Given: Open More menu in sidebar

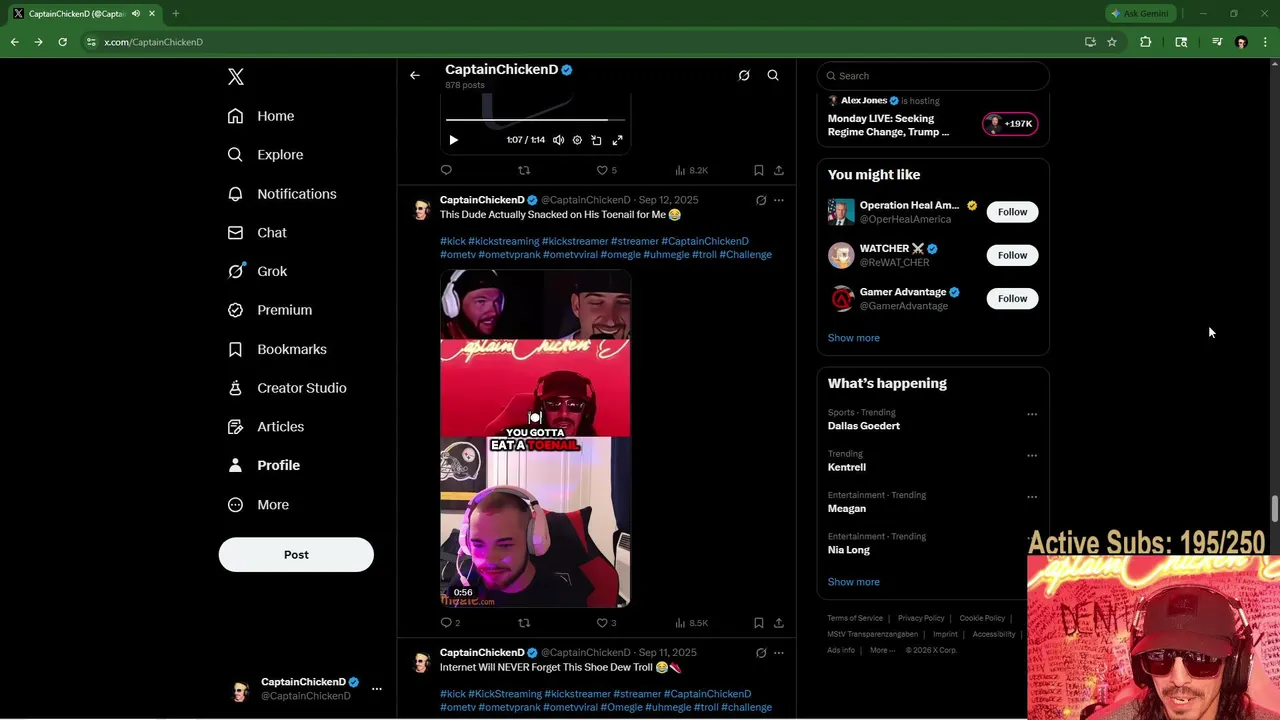Looking at the screenshot, I should point(258,505).
